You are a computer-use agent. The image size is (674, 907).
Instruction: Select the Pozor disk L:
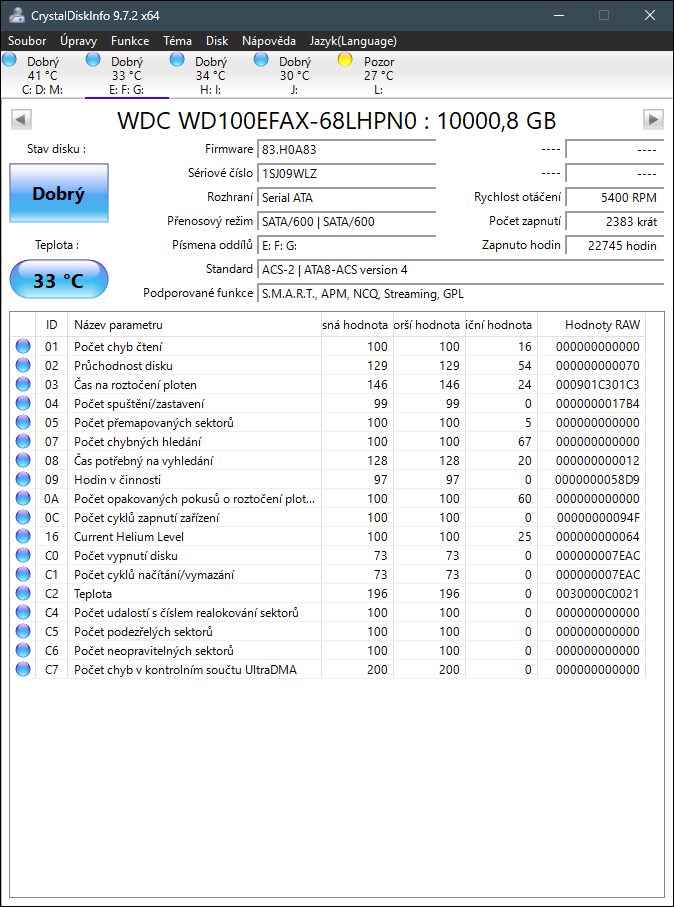point(378,75)
